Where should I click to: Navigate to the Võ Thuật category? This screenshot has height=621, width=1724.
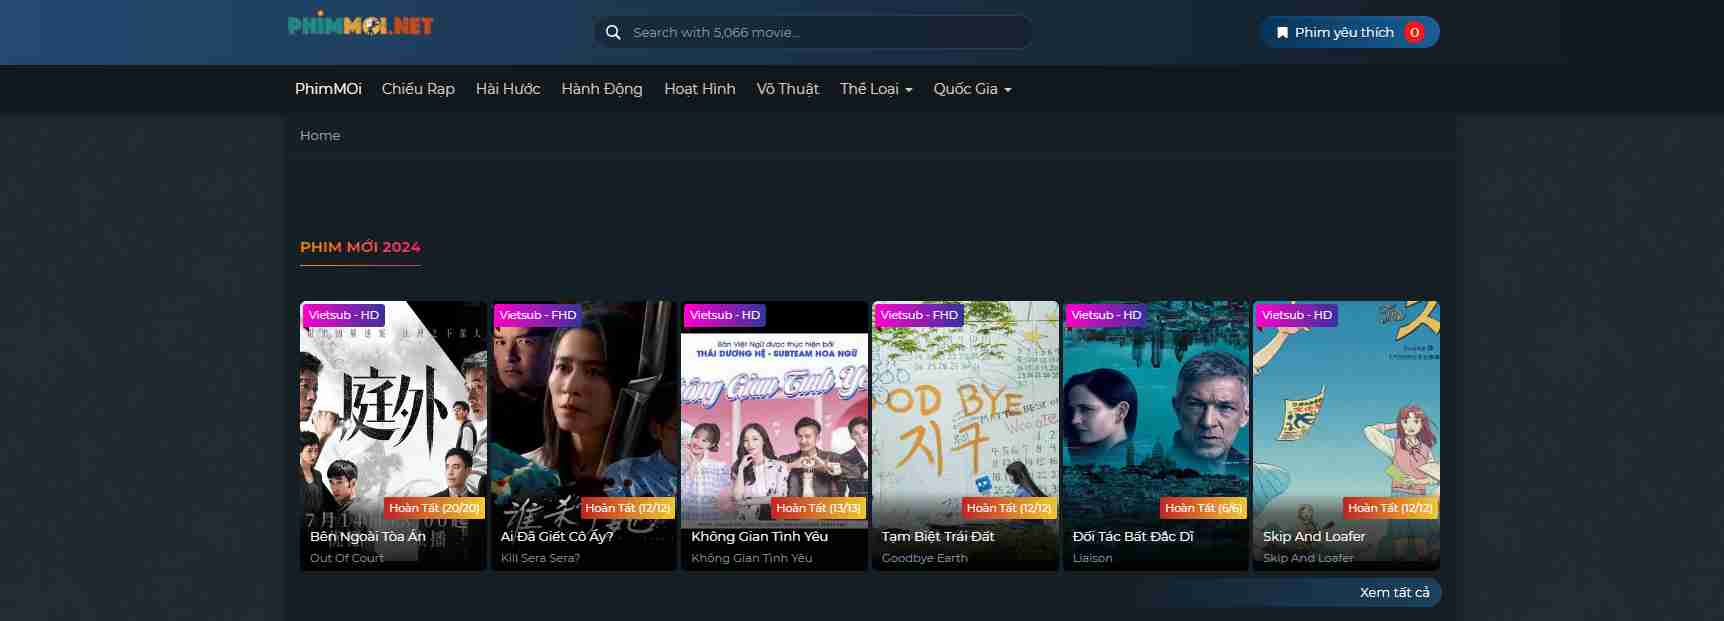point(788,89)
